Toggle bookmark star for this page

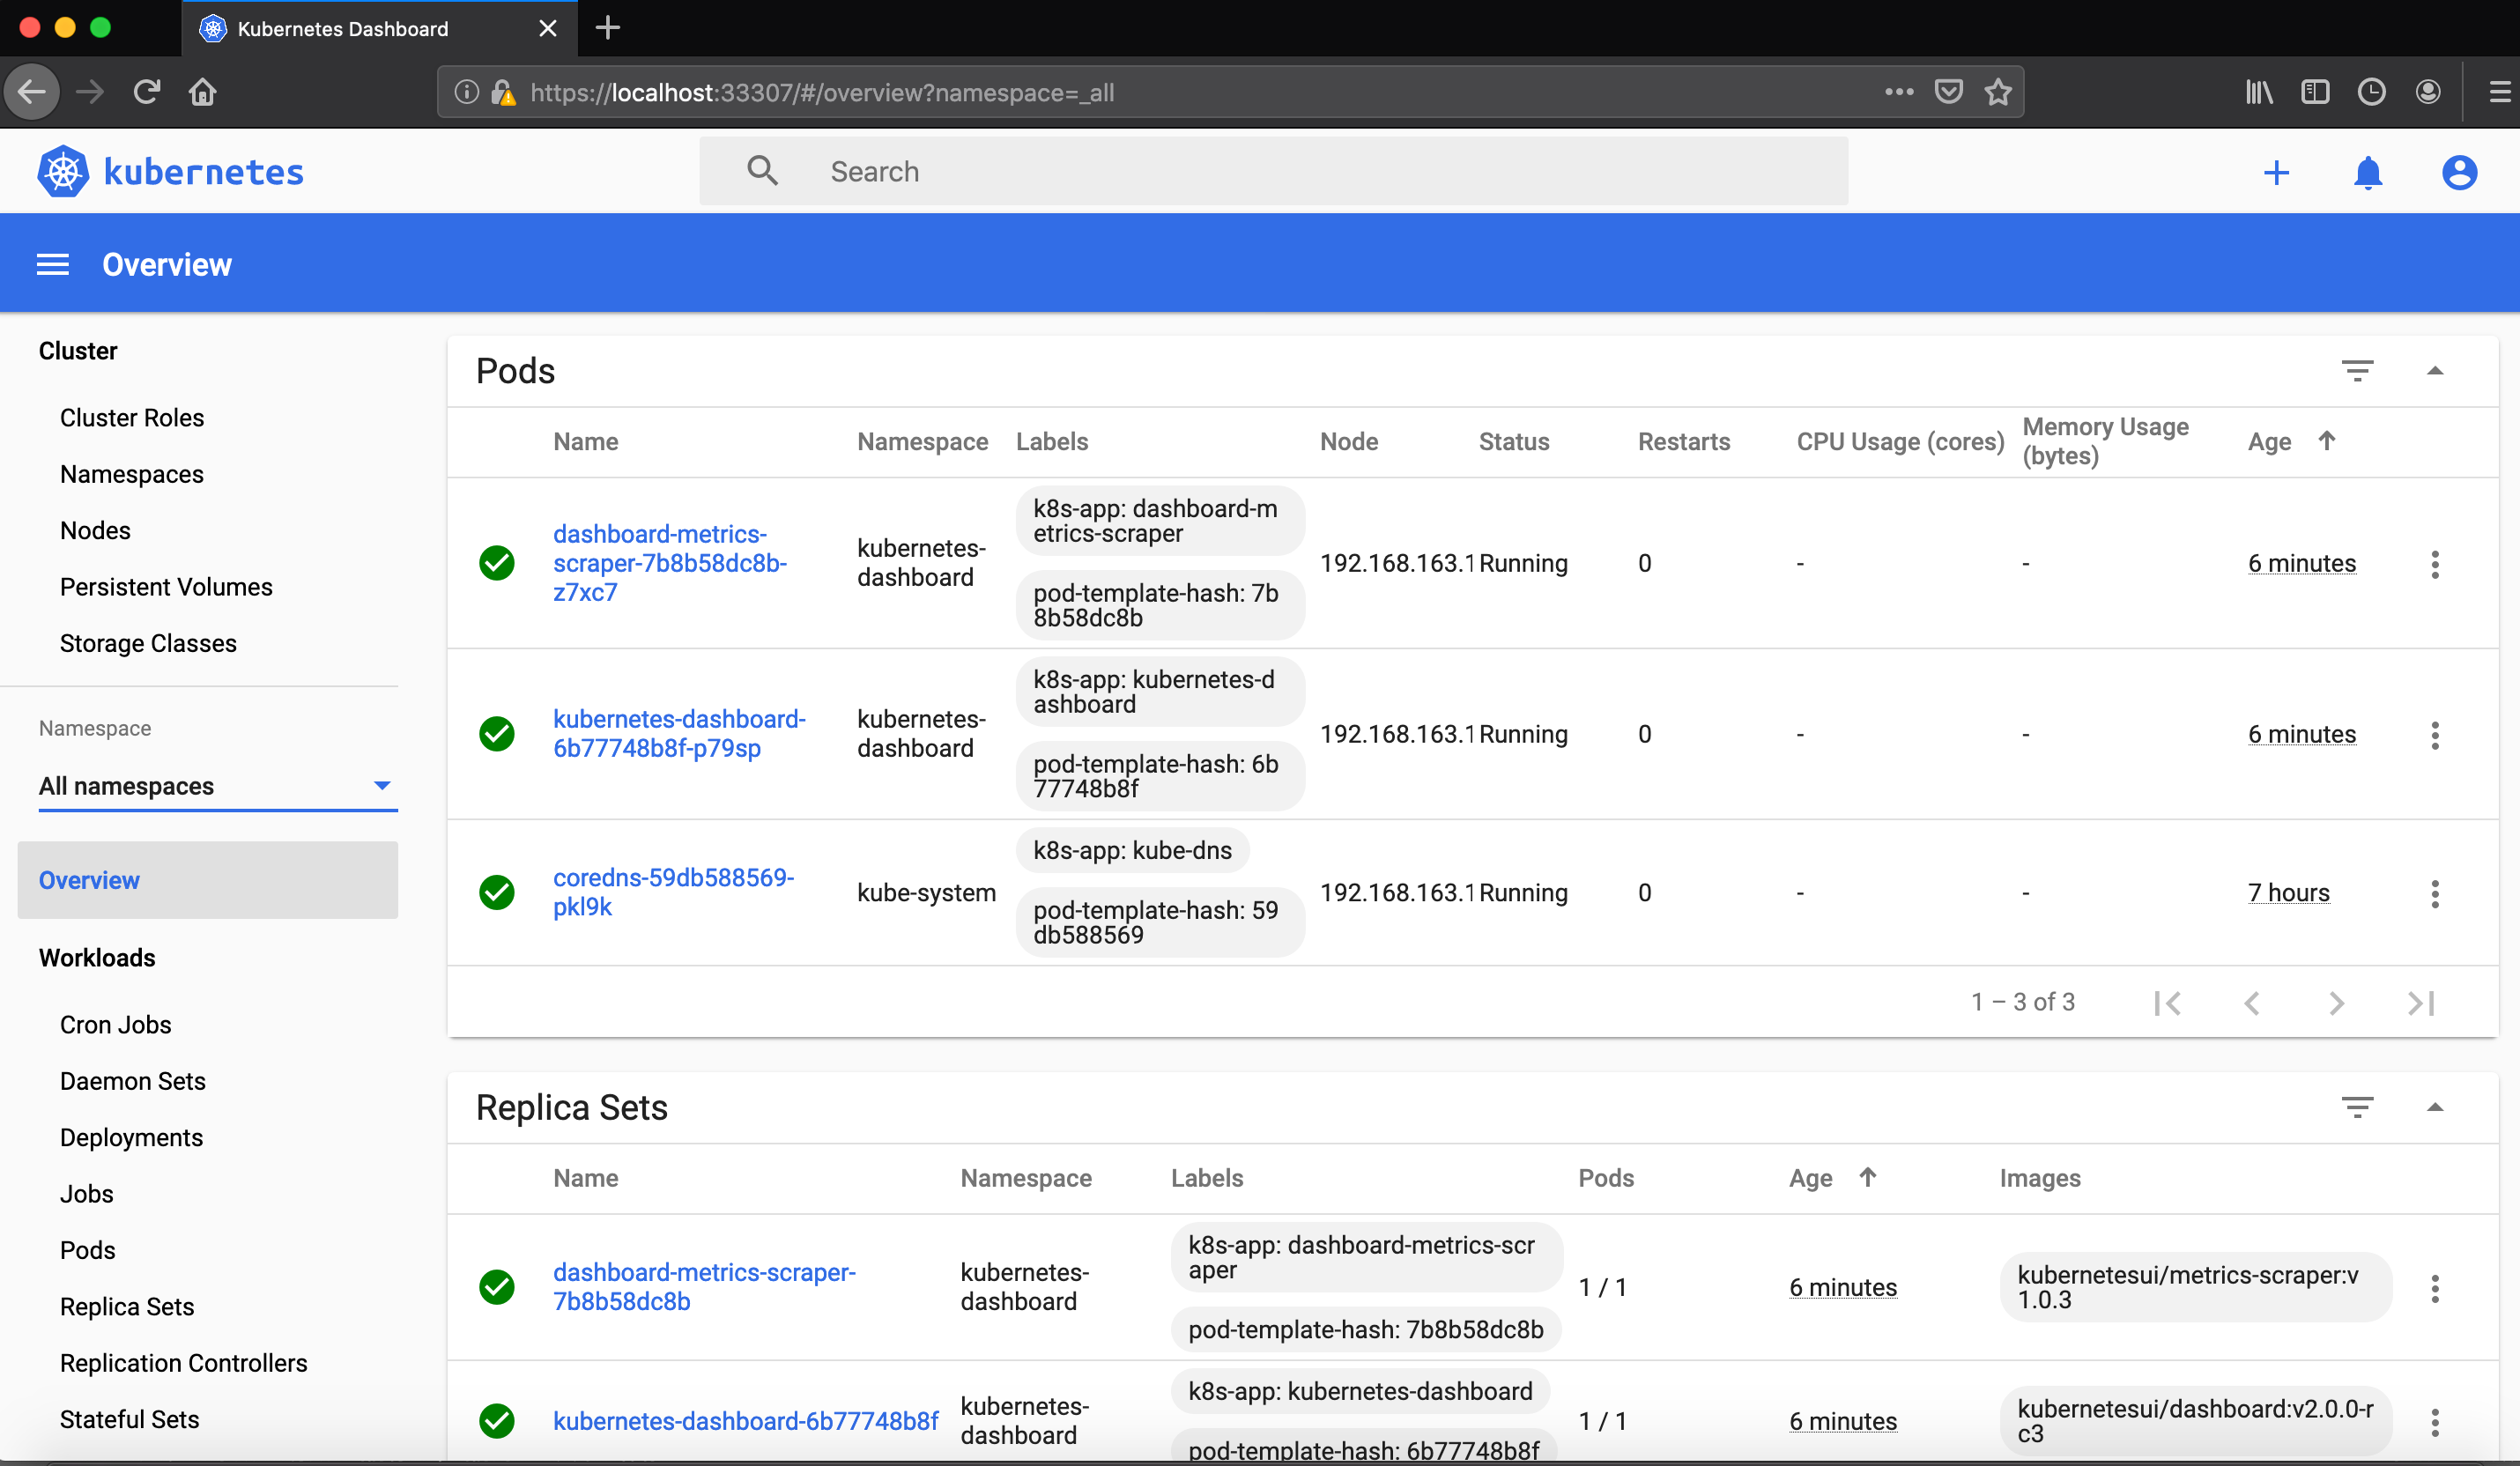pos(1999,92)
